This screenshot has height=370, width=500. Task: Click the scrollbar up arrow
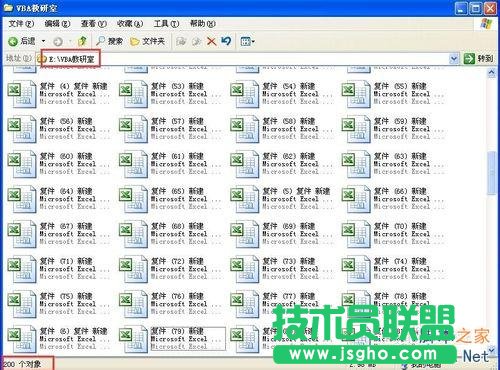coord(492,73)
